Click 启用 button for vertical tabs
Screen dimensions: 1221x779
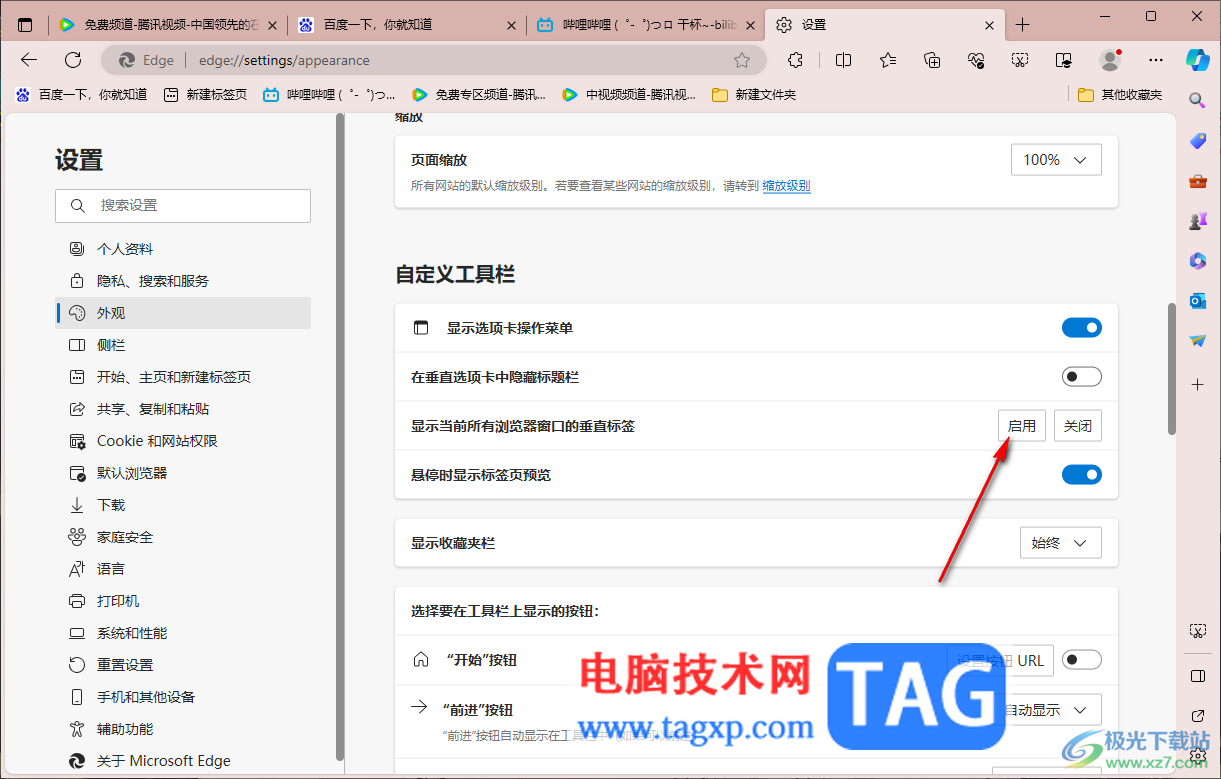click(x=1022, y=426)
